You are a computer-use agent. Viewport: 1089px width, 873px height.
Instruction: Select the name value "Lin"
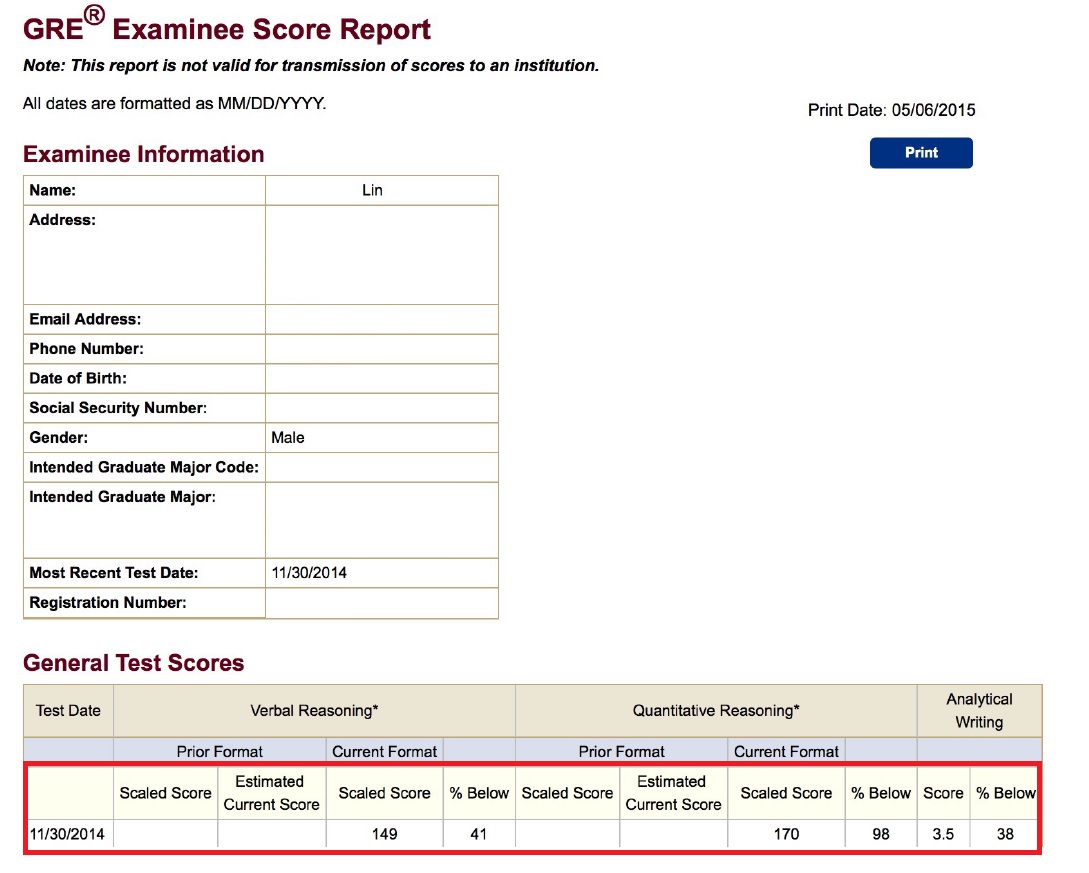(372, 190)
